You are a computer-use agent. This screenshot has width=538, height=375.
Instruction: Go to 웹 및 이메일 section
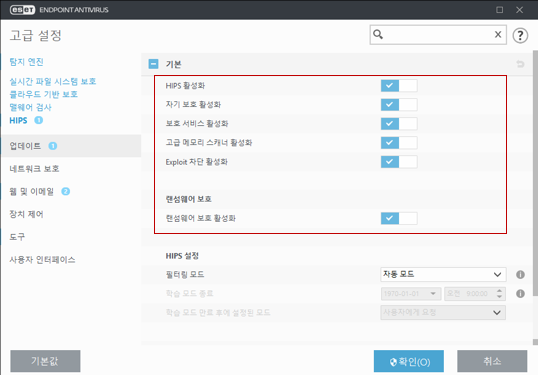[x=32, y=191]
